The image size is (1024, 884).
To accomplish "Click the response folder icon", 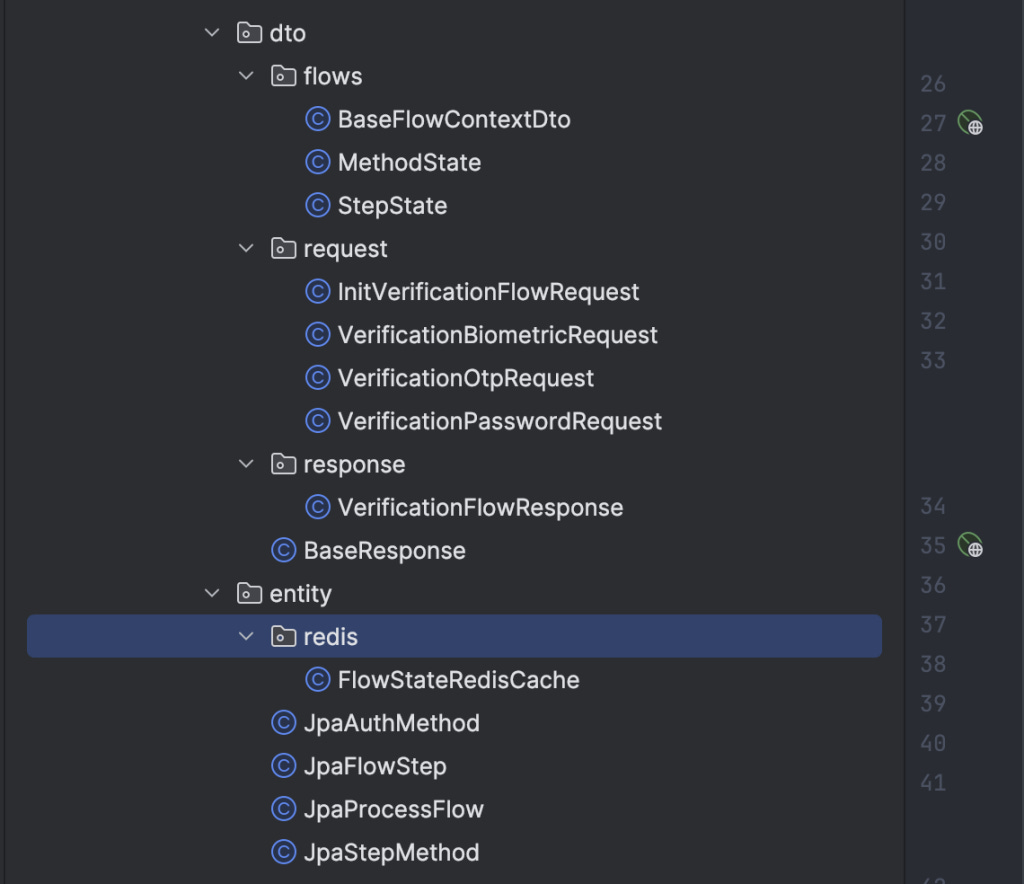I will (x=283, y=464).
